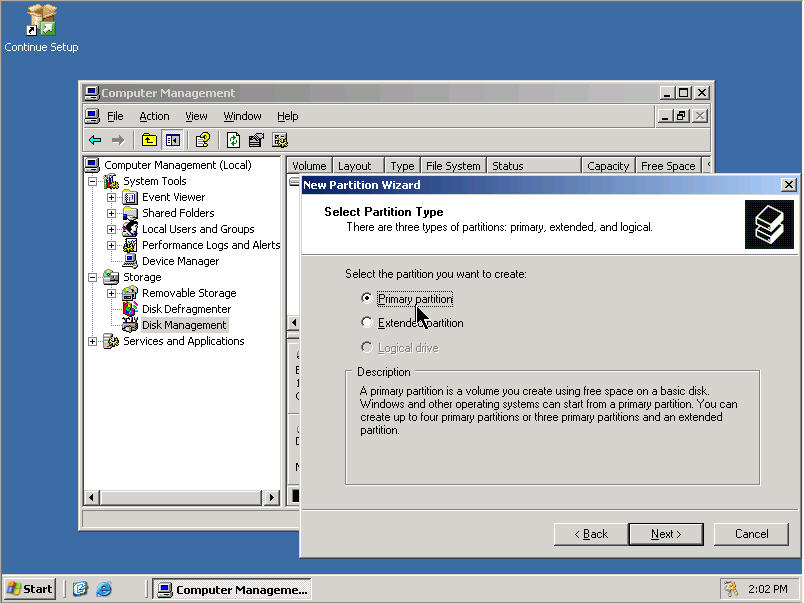Click the Event Viewer icon in tree
This screenshot has height=603, width=804.
click(130, 197)
